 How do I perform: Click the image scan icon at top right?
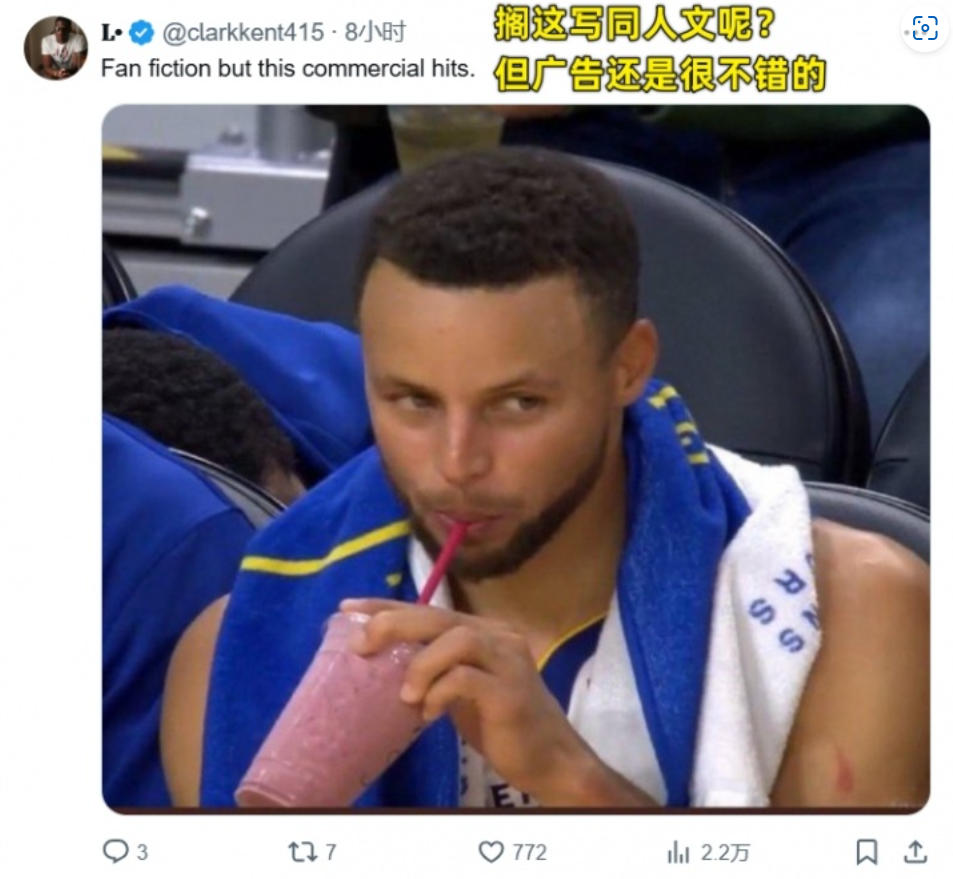pos(925,28)
